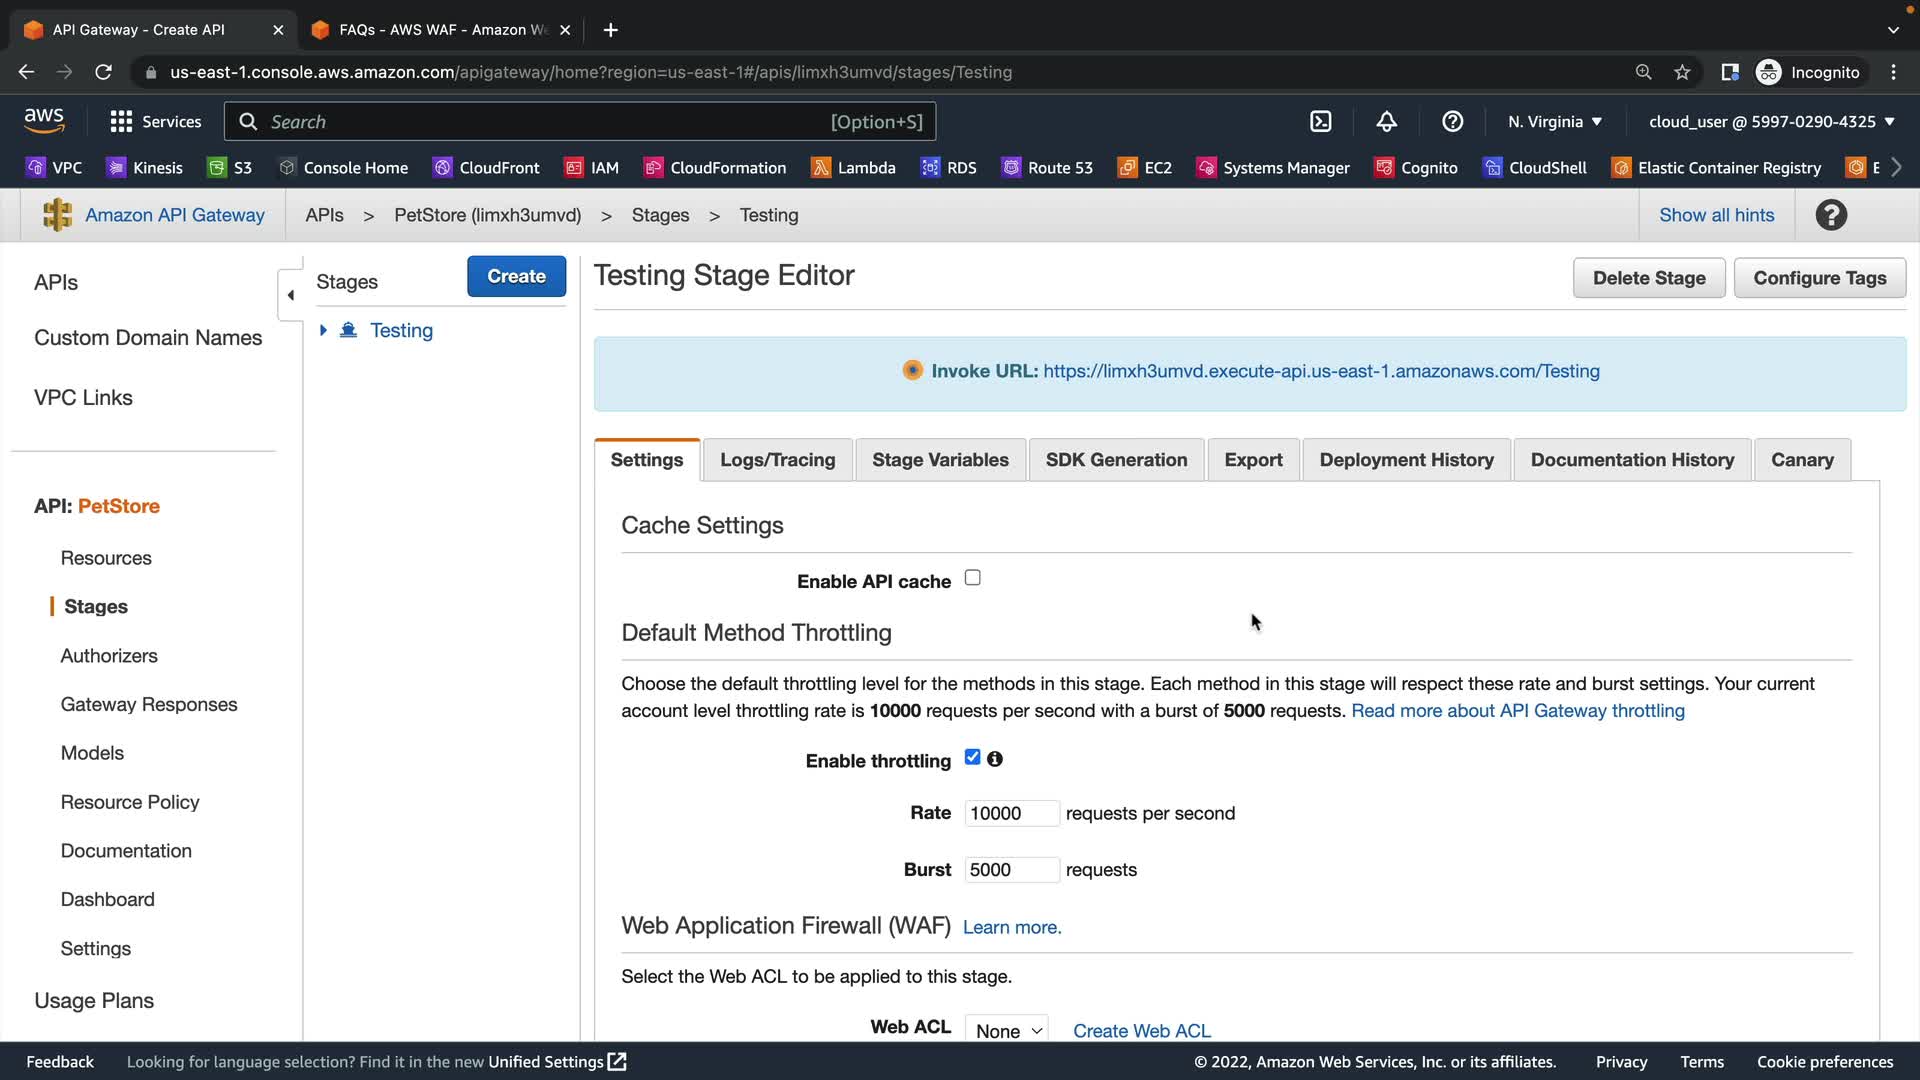Switch to the Canary tab
Image resolution: width=1920 pixels, height=1080 pixels.
click(x=1802, y=460)
